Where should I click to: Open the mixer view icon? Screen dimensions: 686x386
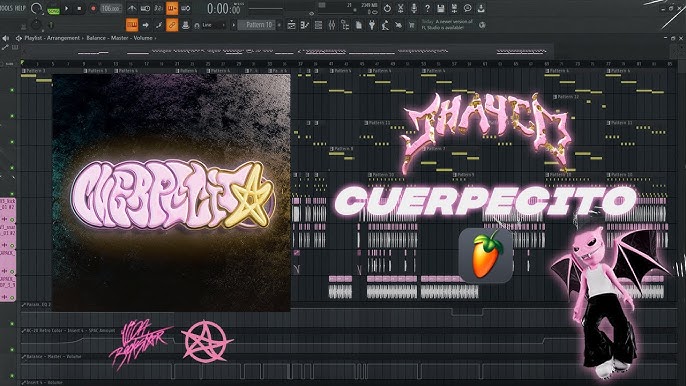332,25
